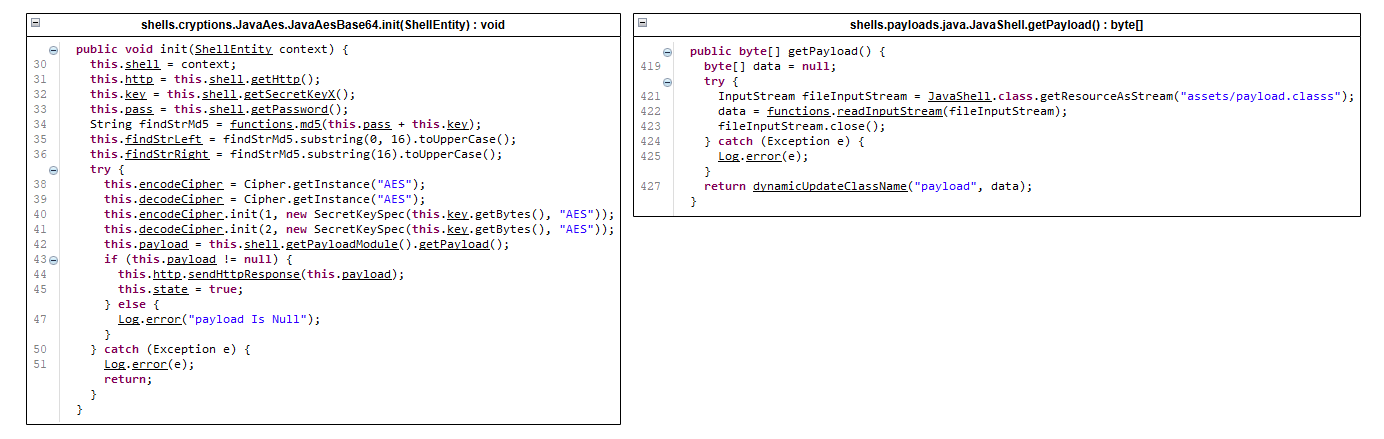This screenshot has width=1384, height=439.
Task: Follow the readInputStream link on line 422
Action: click(890, 111)
